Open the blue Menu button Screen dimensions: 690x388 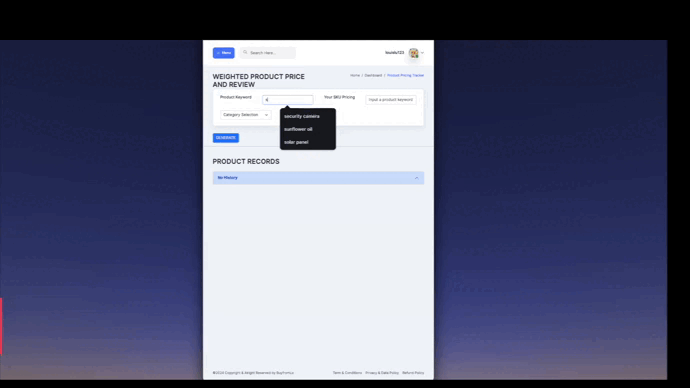(x=224, y=53)
